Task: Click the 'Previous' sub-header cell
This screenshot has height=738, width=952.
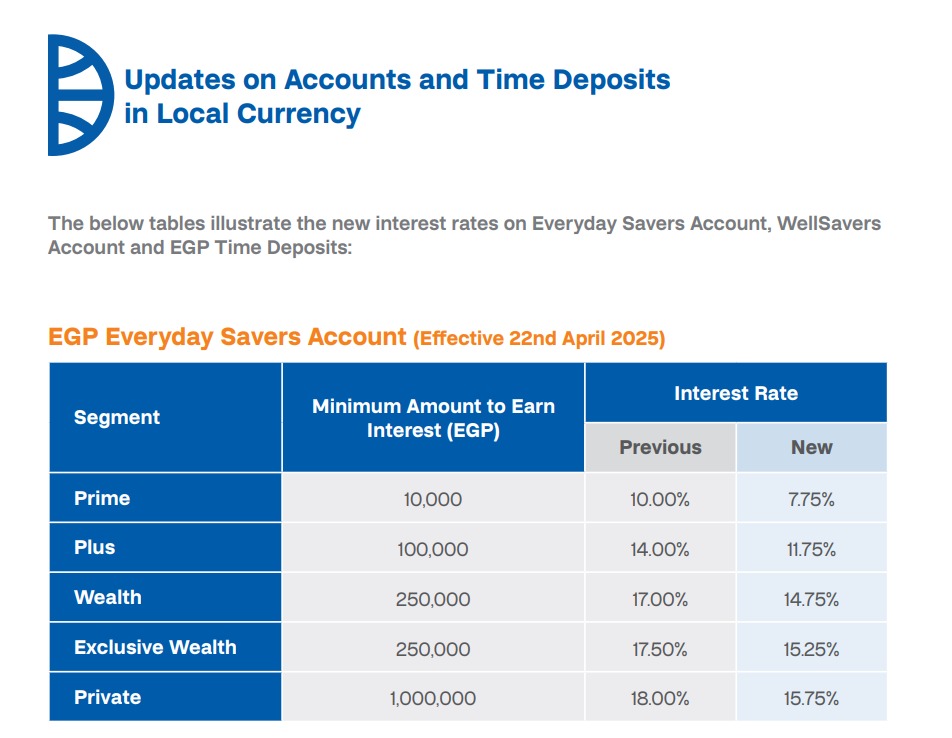Action: (x=660, y=447)
